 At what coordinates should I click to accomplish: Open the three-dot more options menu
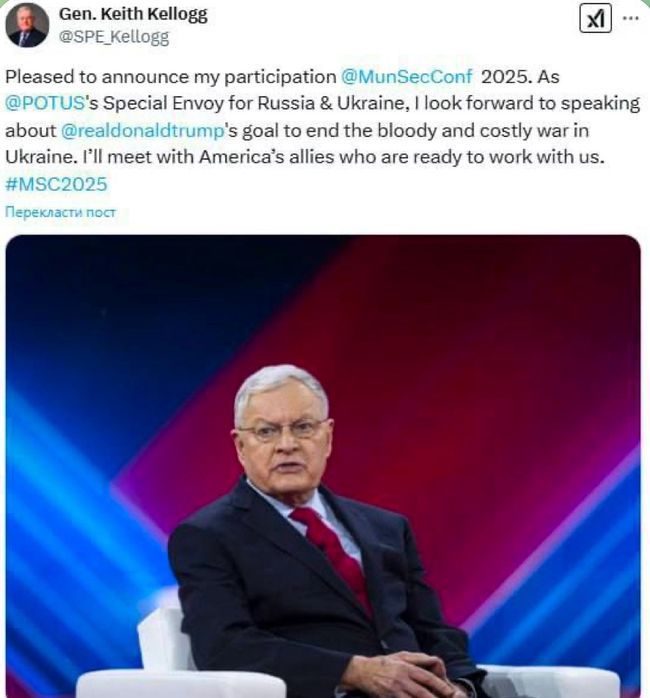coord(628,17)
